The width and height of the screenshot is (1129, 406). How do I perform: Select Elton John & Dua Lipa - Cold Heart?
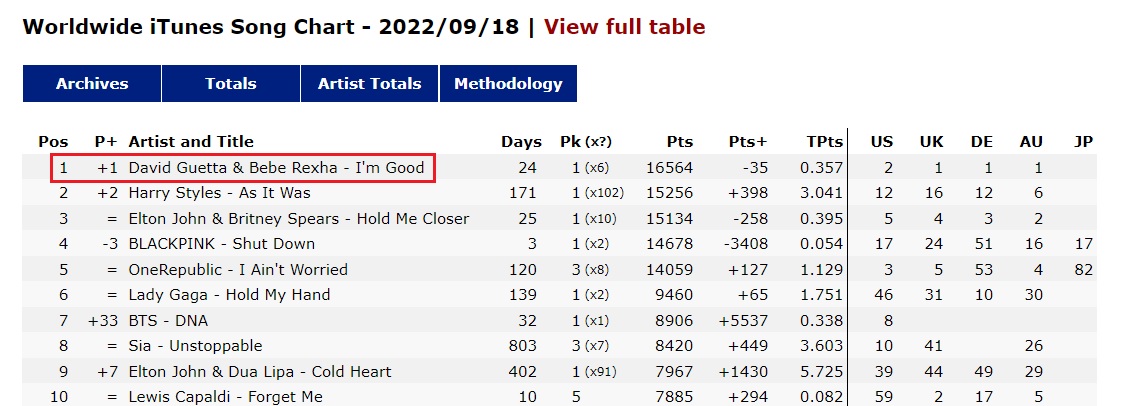[260, 372]
